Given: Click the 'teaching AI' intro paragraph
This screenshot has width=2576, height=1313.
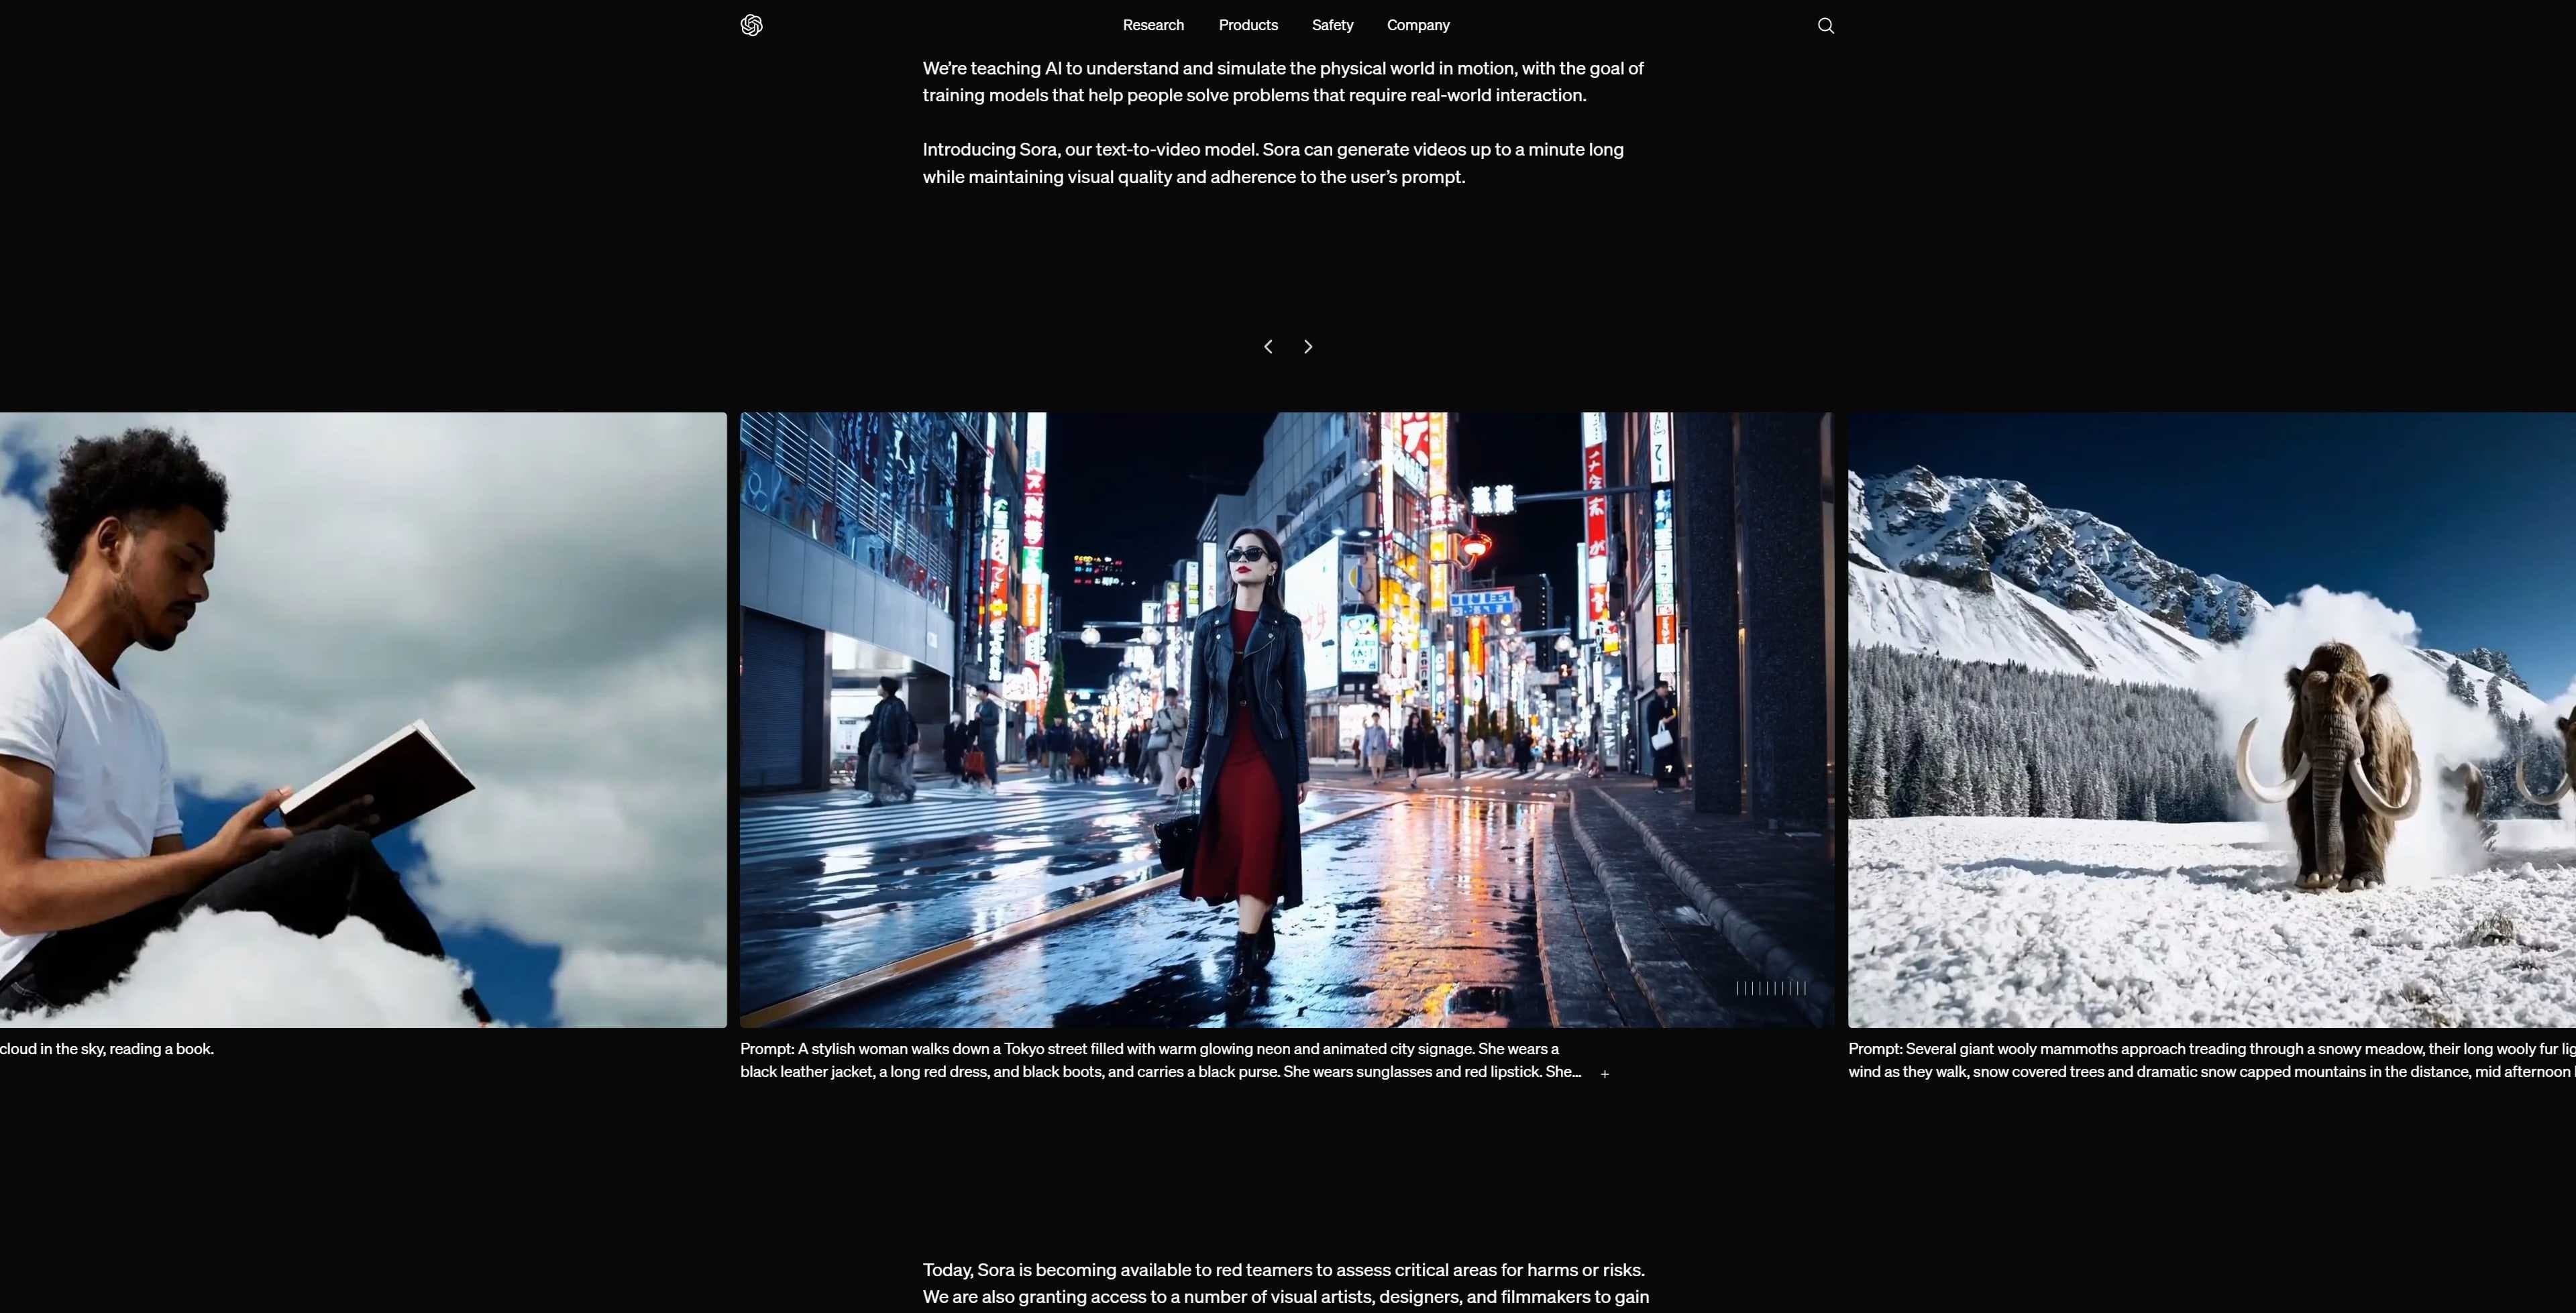Looking at the screenshot, I should tap(1282, 82).
